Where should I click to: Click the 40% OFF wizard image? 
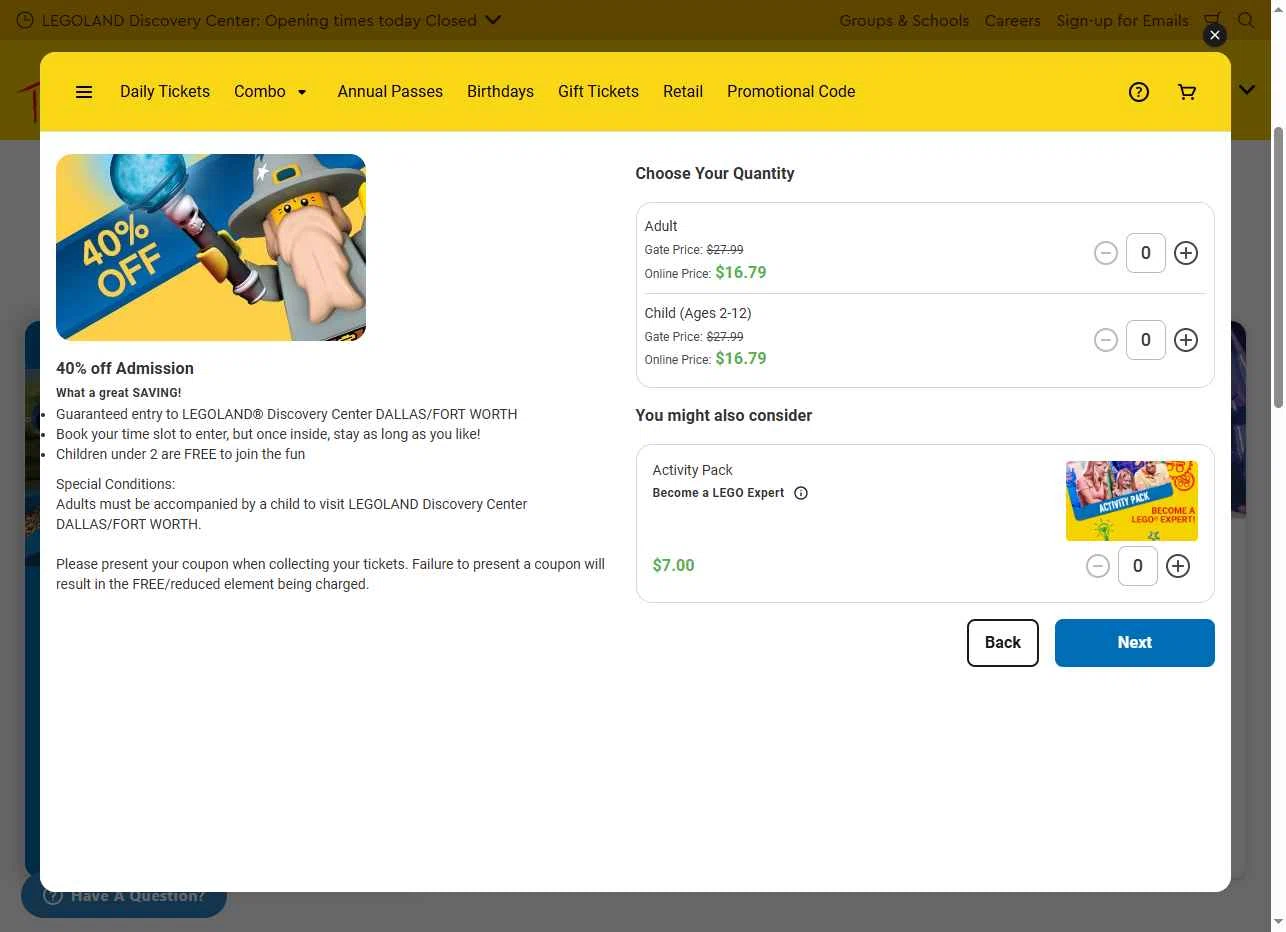pos(211,247)
